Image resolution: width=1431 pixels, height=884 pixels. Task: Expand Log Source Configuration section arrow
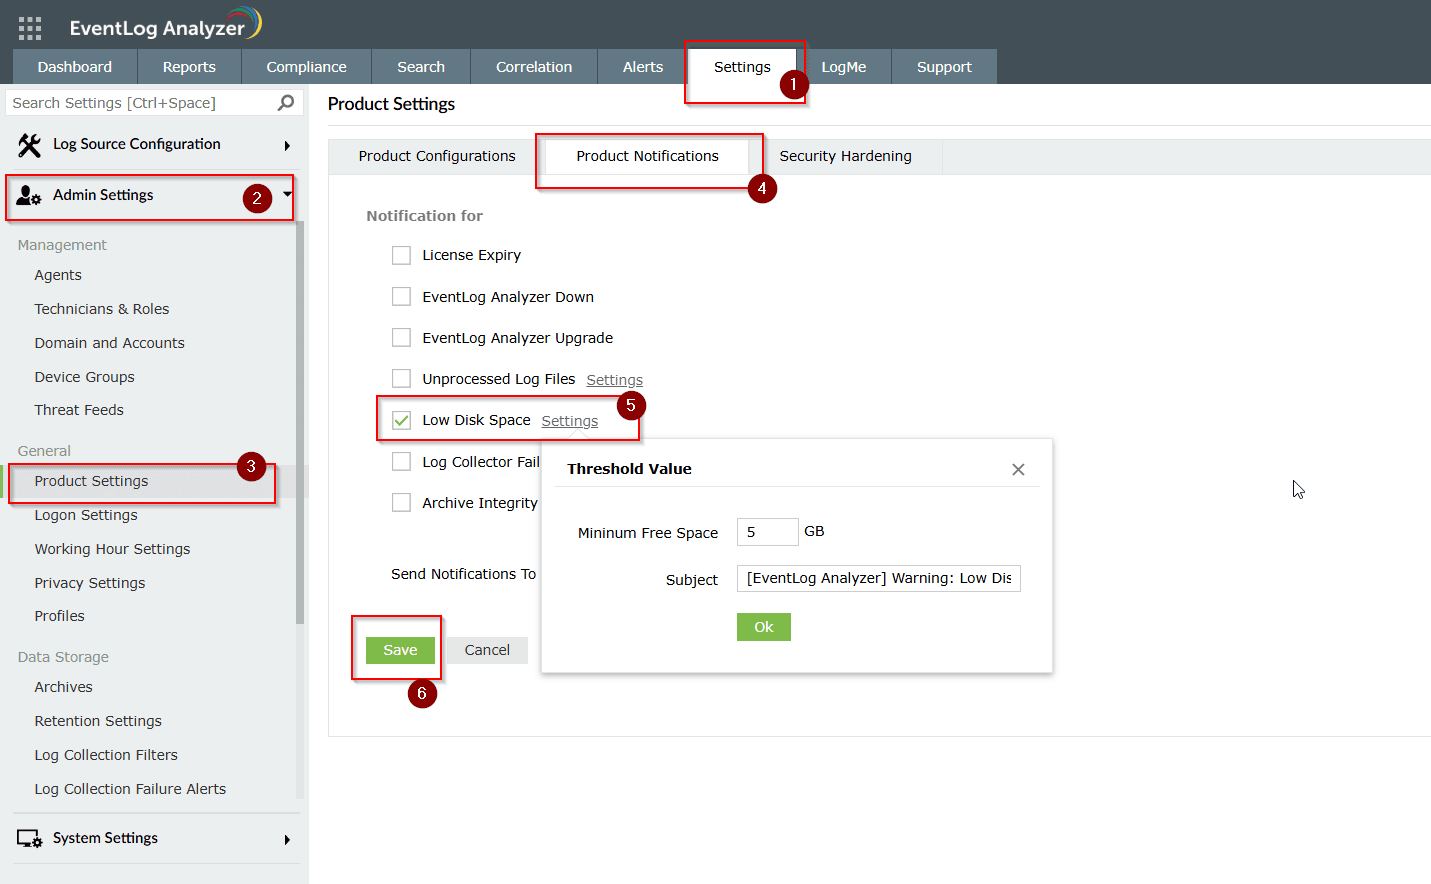click(x=287, y=146)
